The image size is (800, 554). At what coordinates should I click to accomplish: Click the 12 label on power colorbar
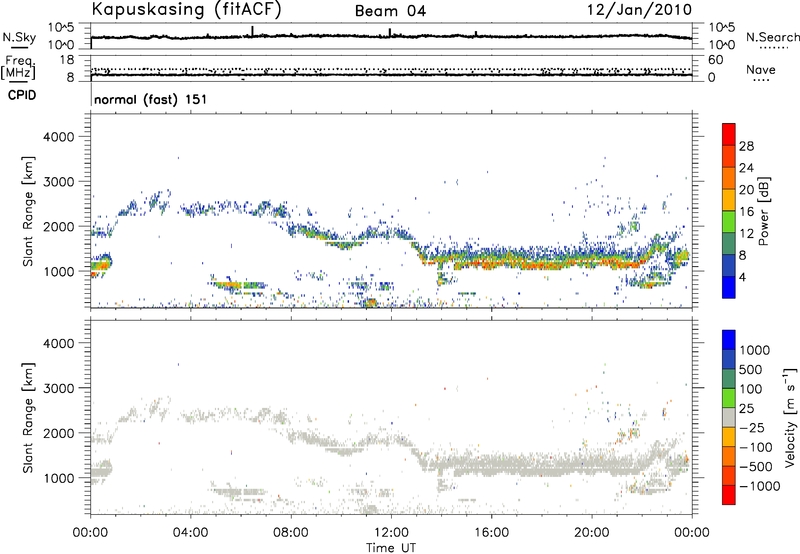tap(746, 234)
